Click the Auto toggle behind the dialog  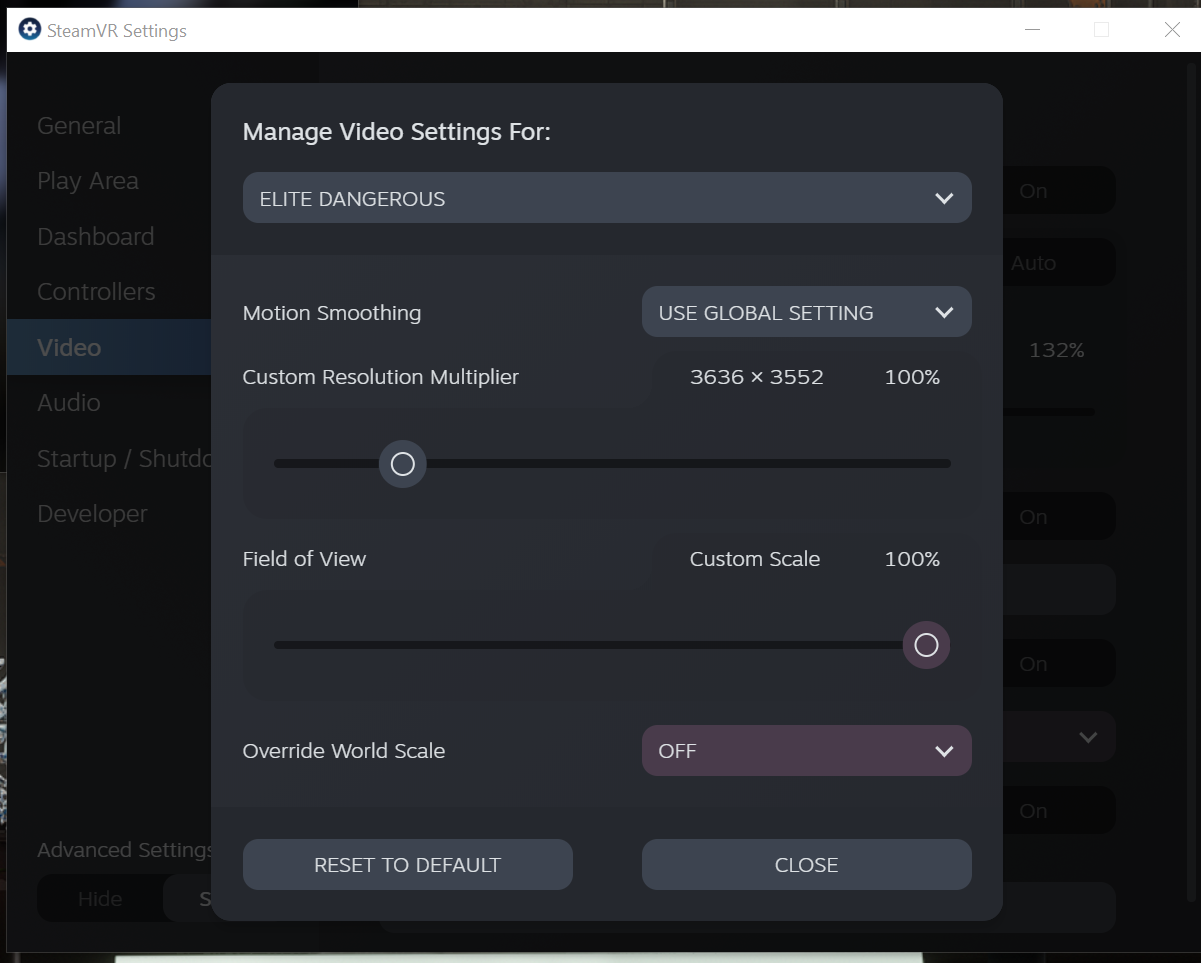point(1058,263)
